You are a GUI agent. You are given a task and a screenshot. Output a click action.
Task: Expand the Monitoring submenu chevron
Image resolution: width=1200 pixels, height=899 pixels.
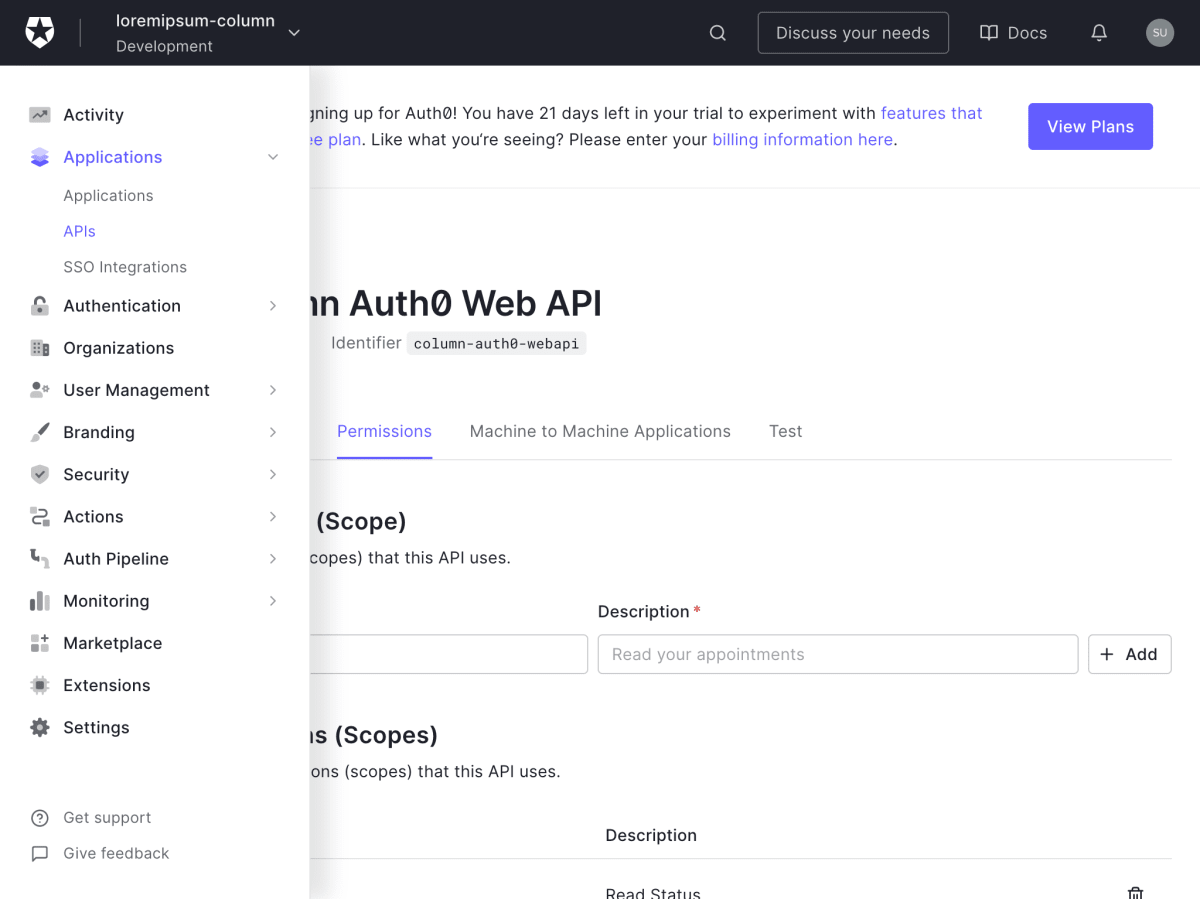(x=273, y=601)
